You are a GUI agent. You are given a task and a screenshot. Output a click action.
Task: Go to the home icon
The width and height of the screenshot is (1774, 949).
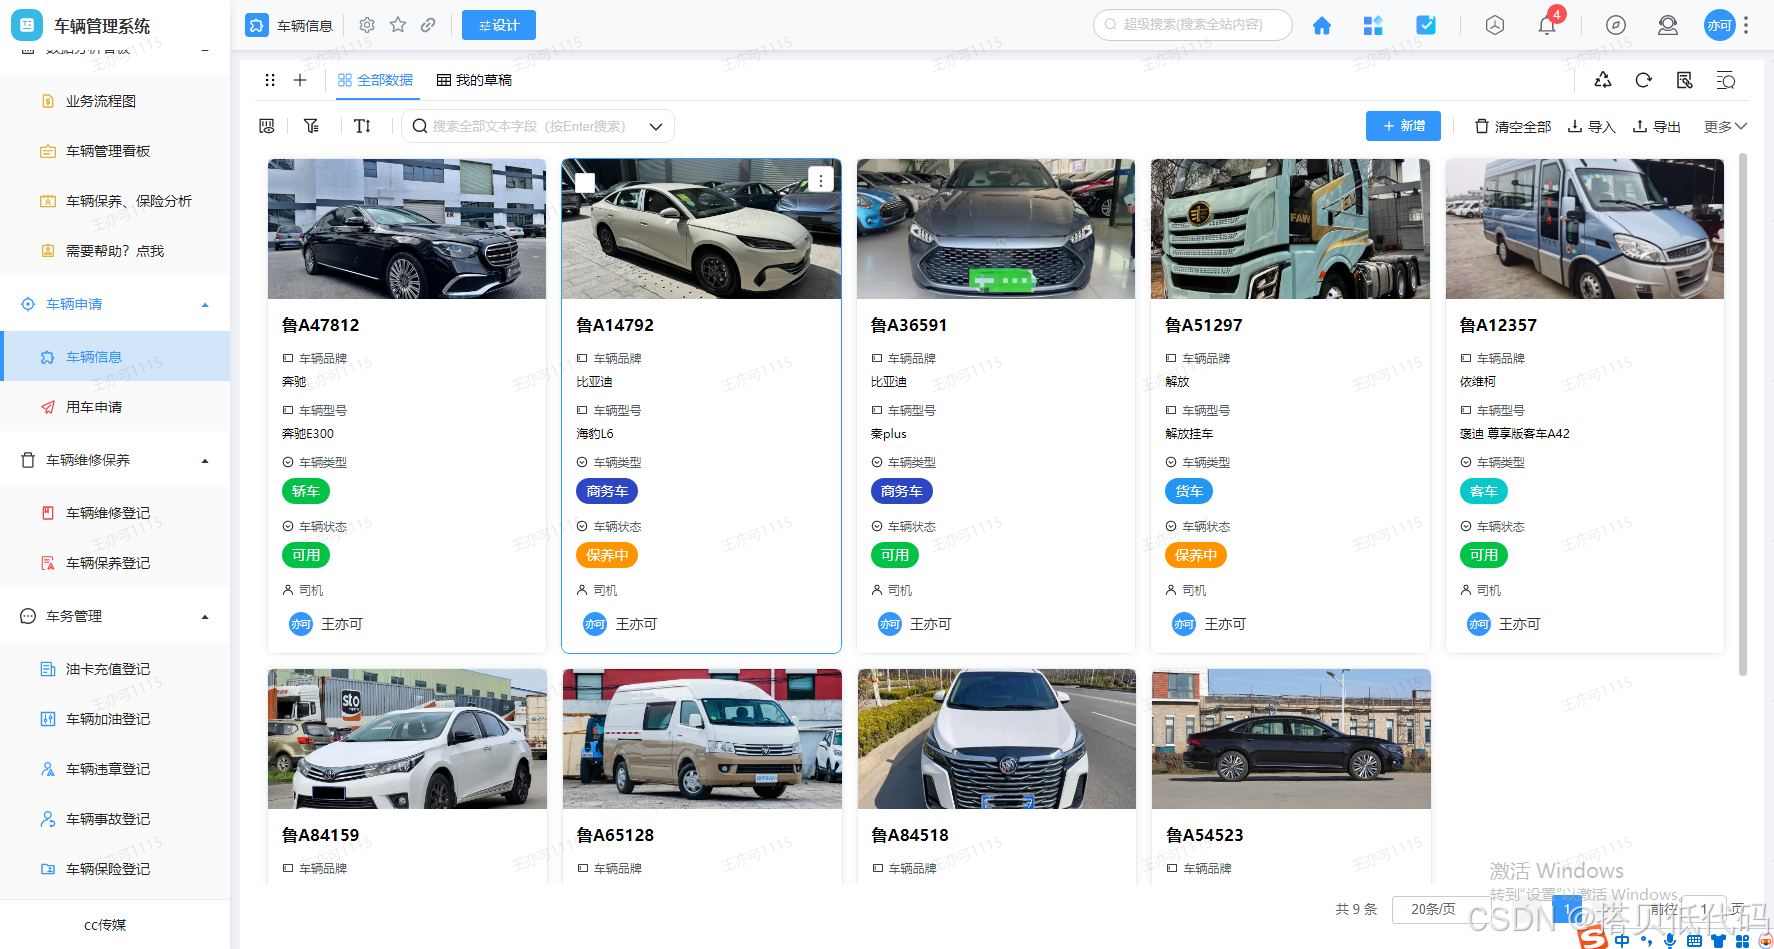click(1322, 25)
